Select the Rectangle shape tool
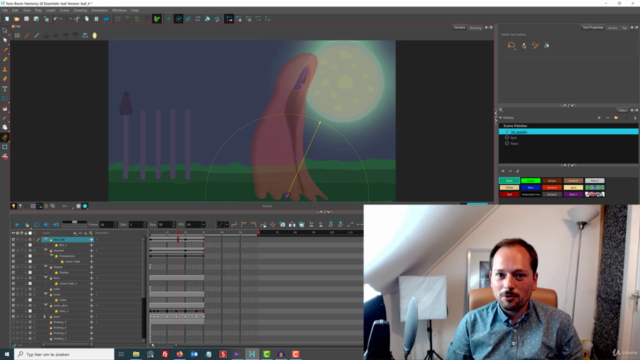 [x=5, y=99]
